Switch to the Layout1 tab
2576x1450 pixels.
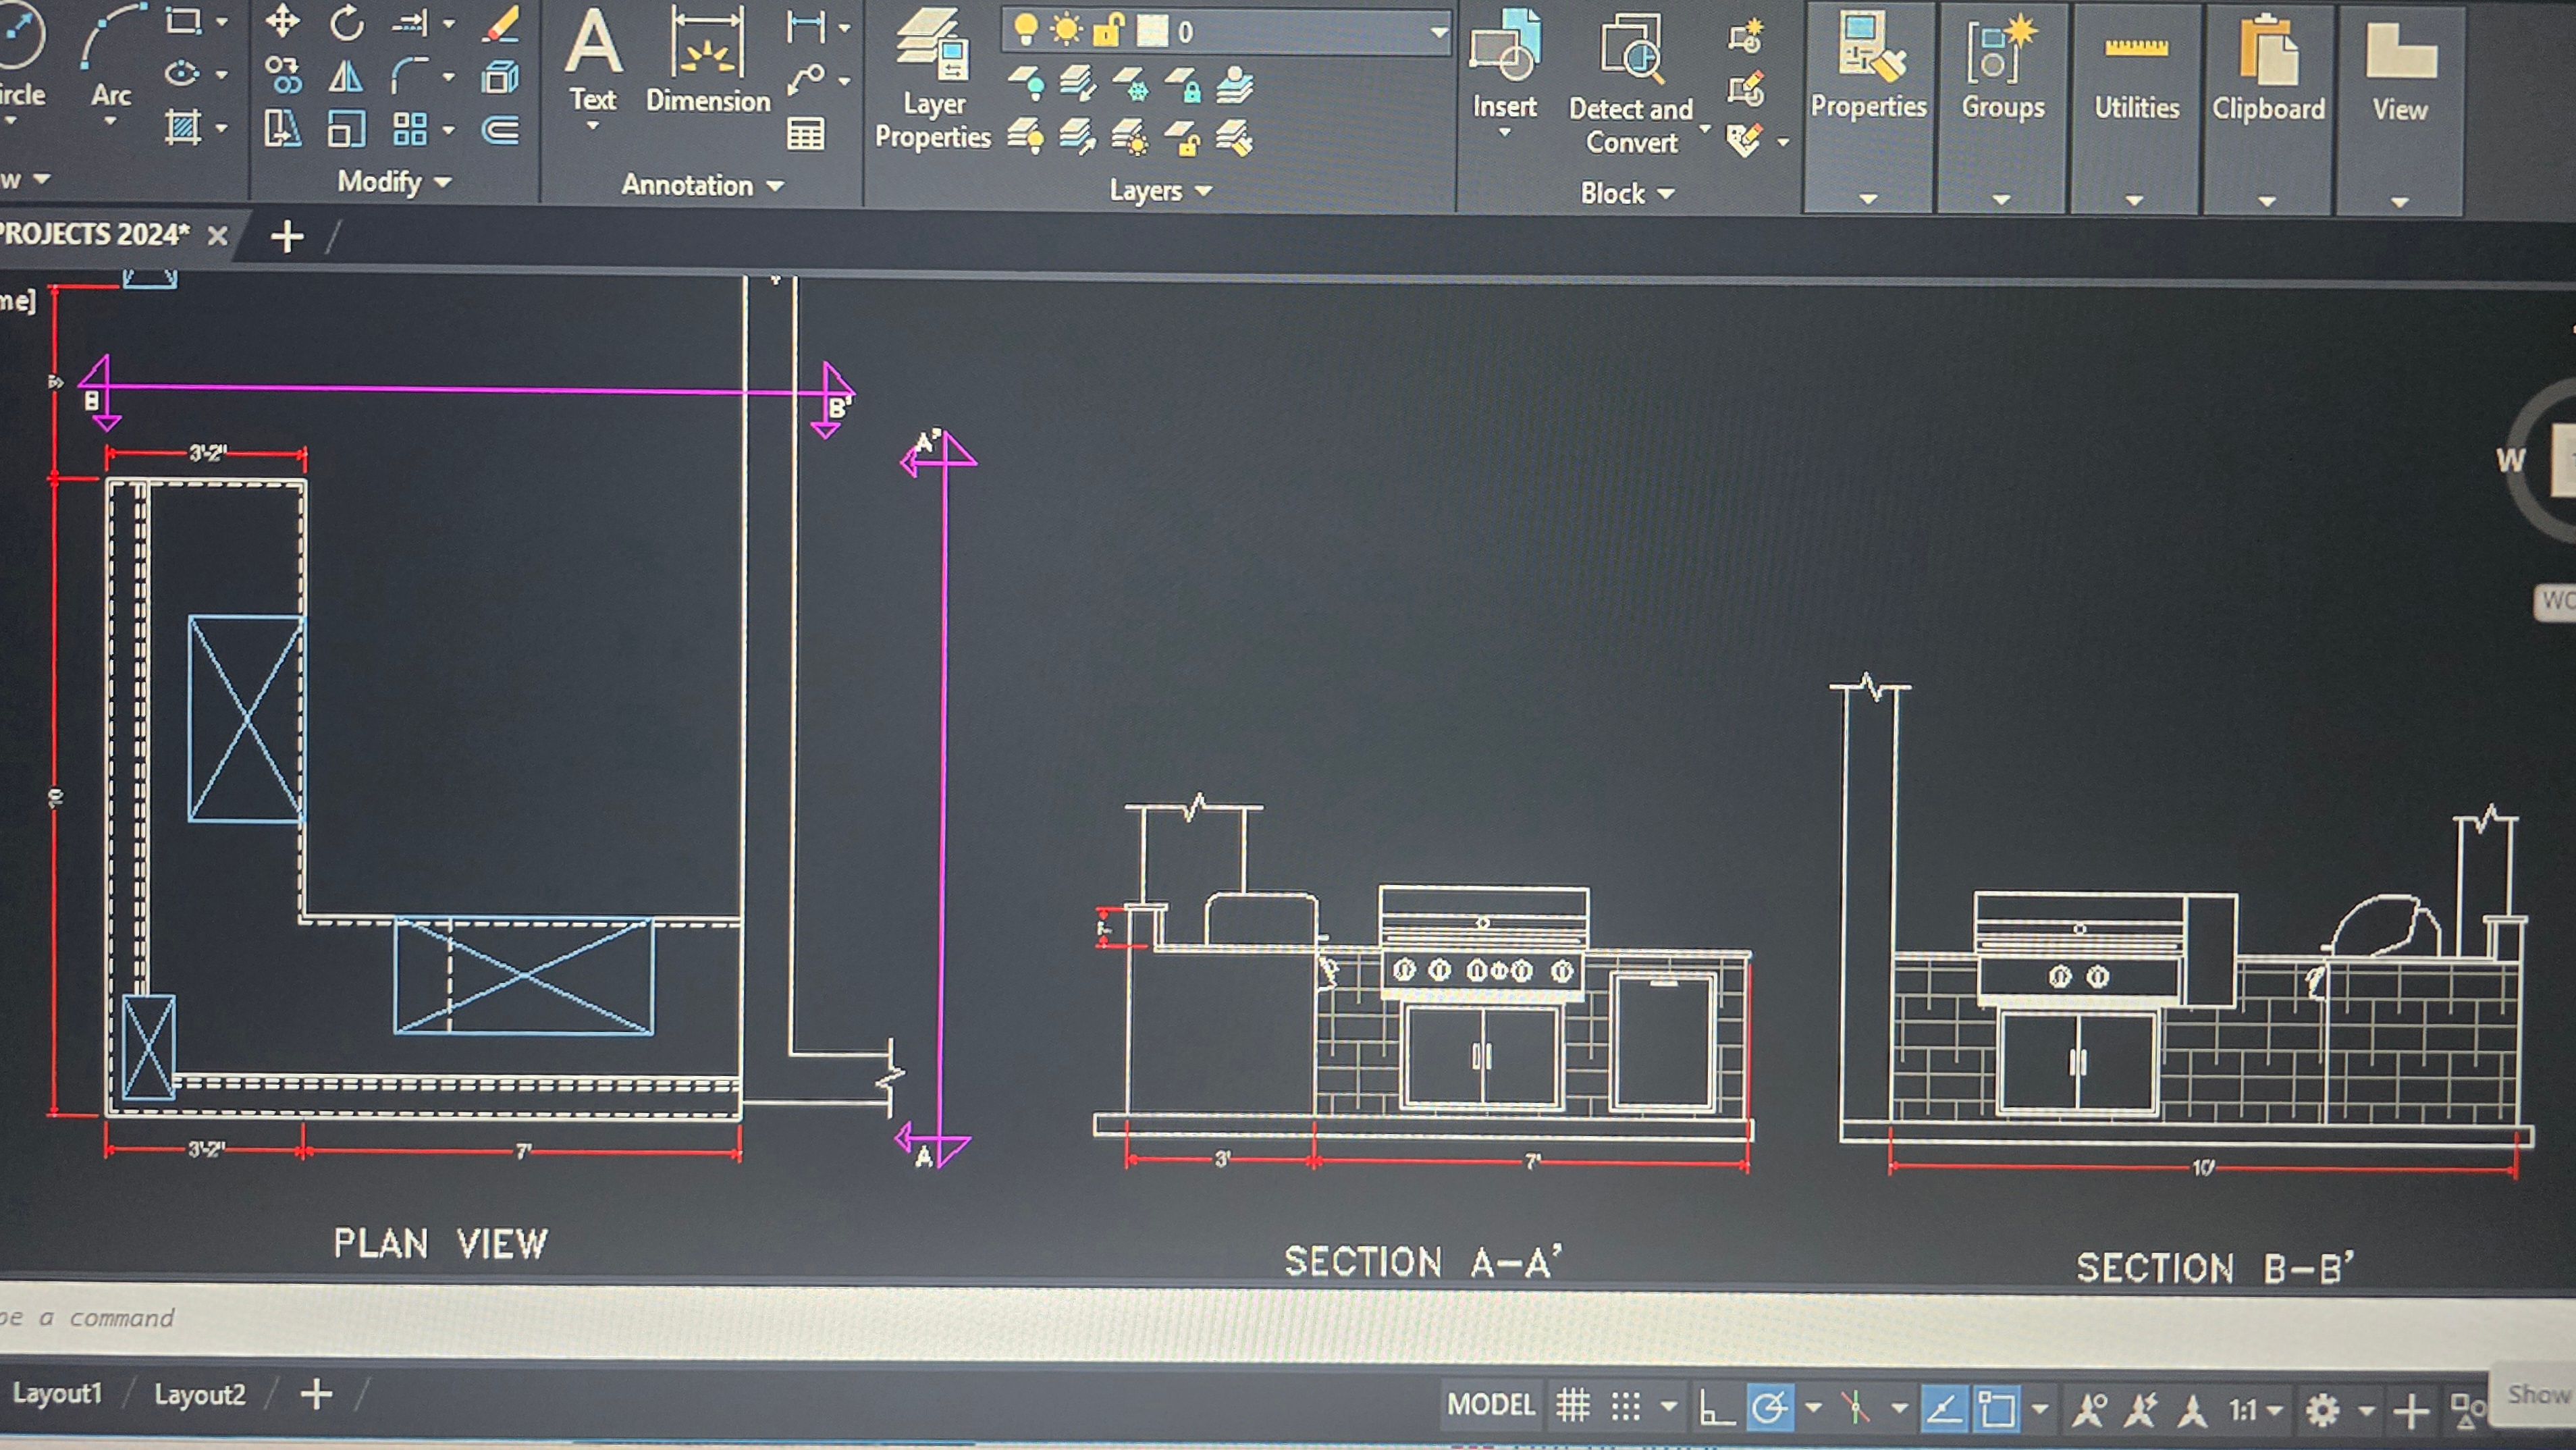click(57, 1393)
